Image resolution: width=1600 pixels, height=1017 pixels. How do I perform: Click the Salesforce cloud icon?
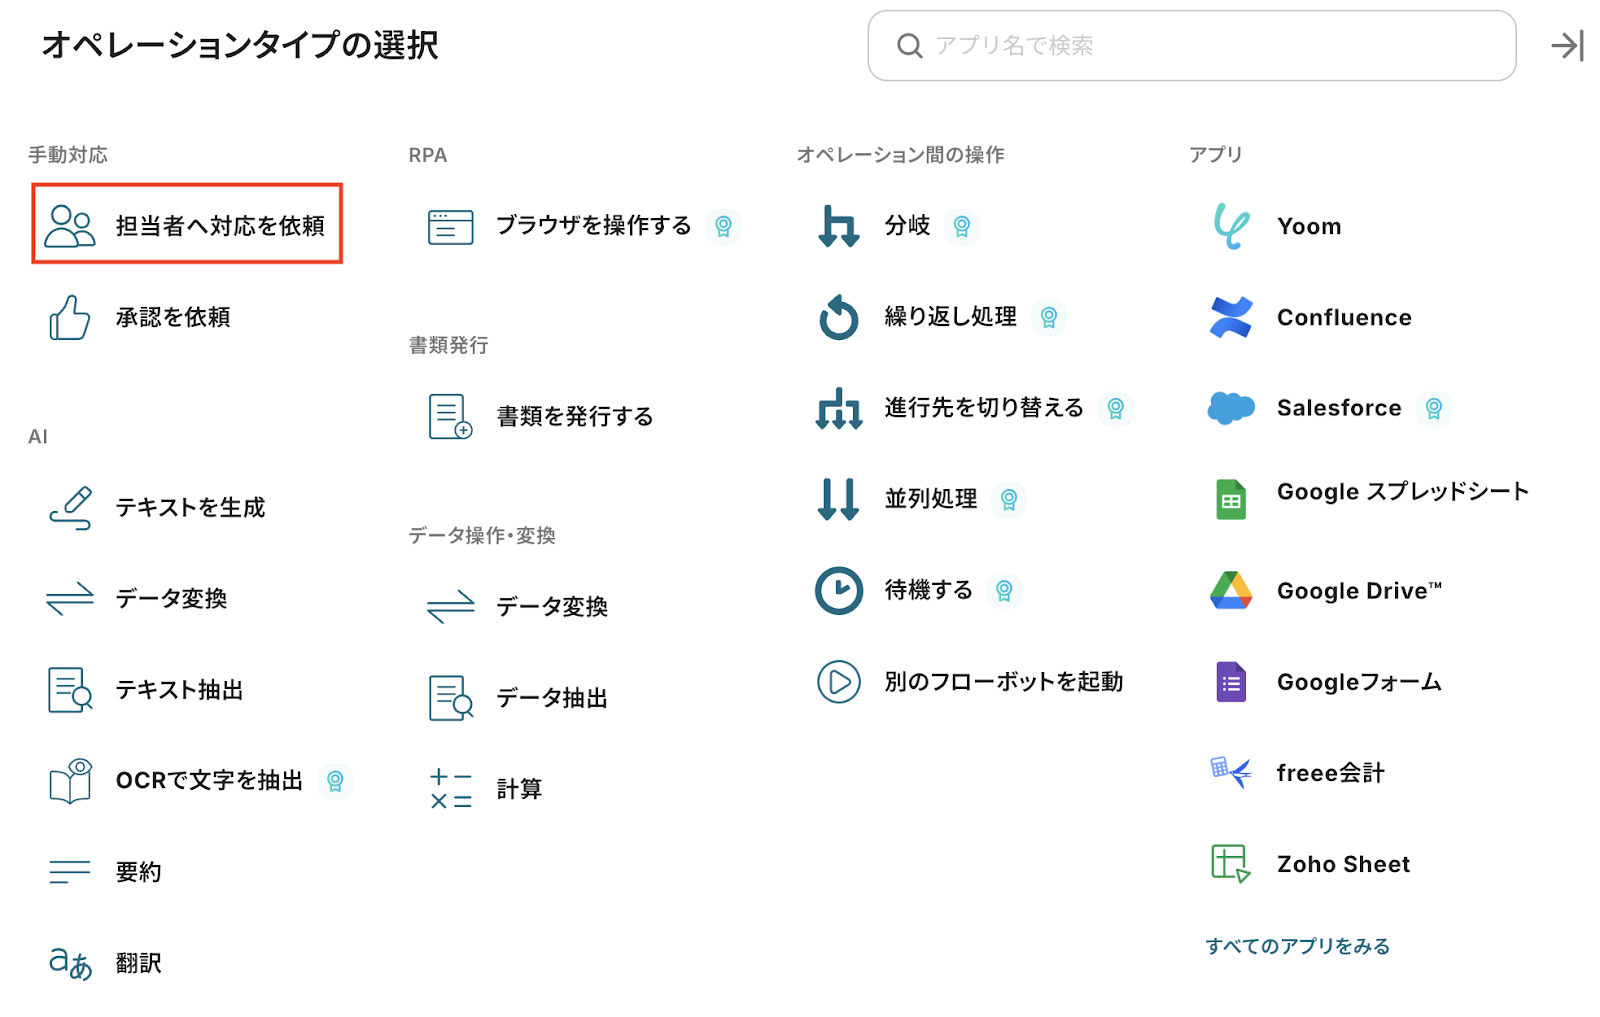click(x=1230, y=408)
